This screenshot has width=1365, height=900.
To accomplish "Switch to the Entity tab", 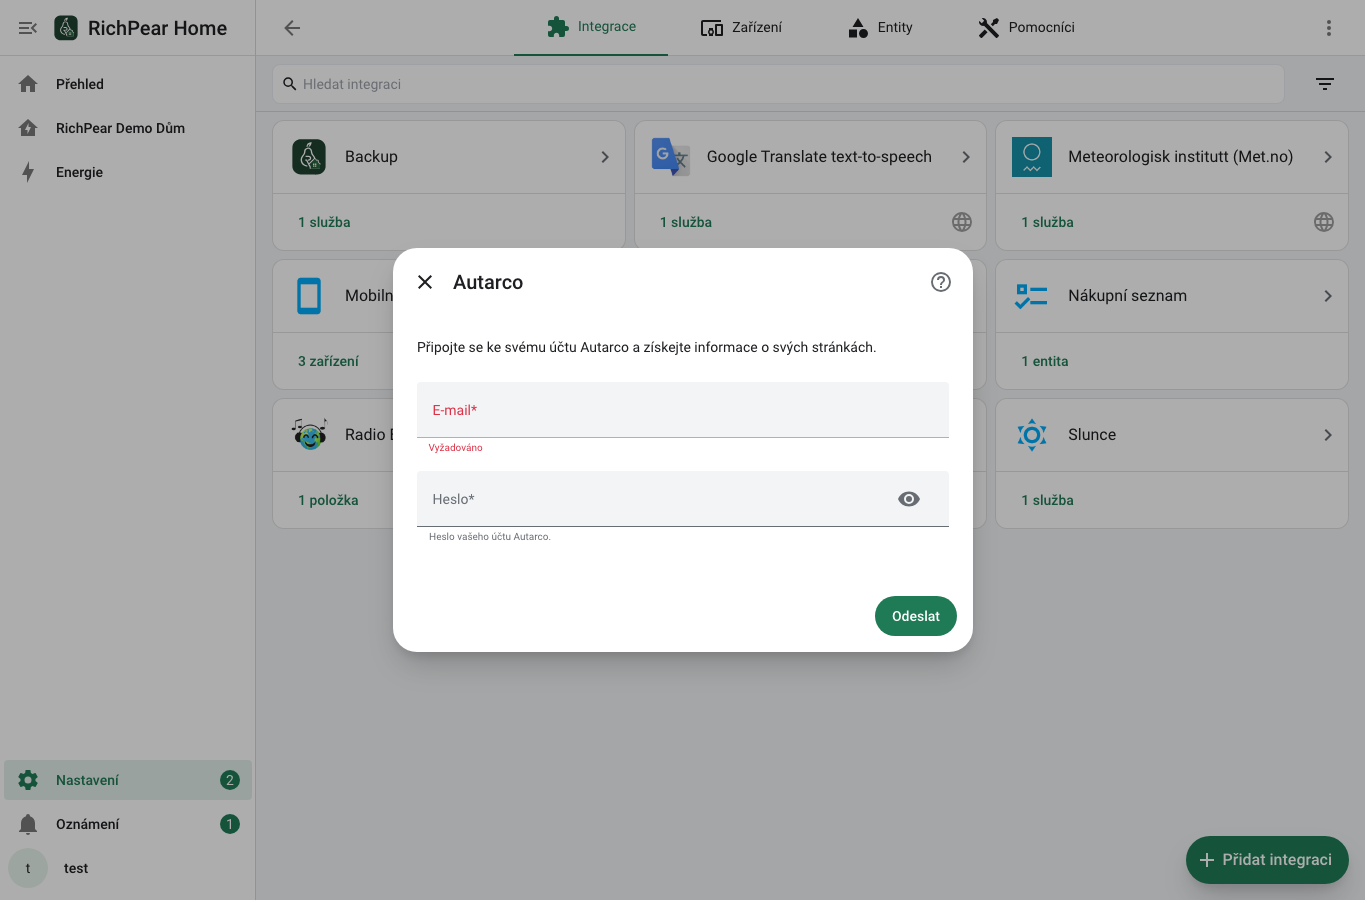I will [x=880, y=27].
